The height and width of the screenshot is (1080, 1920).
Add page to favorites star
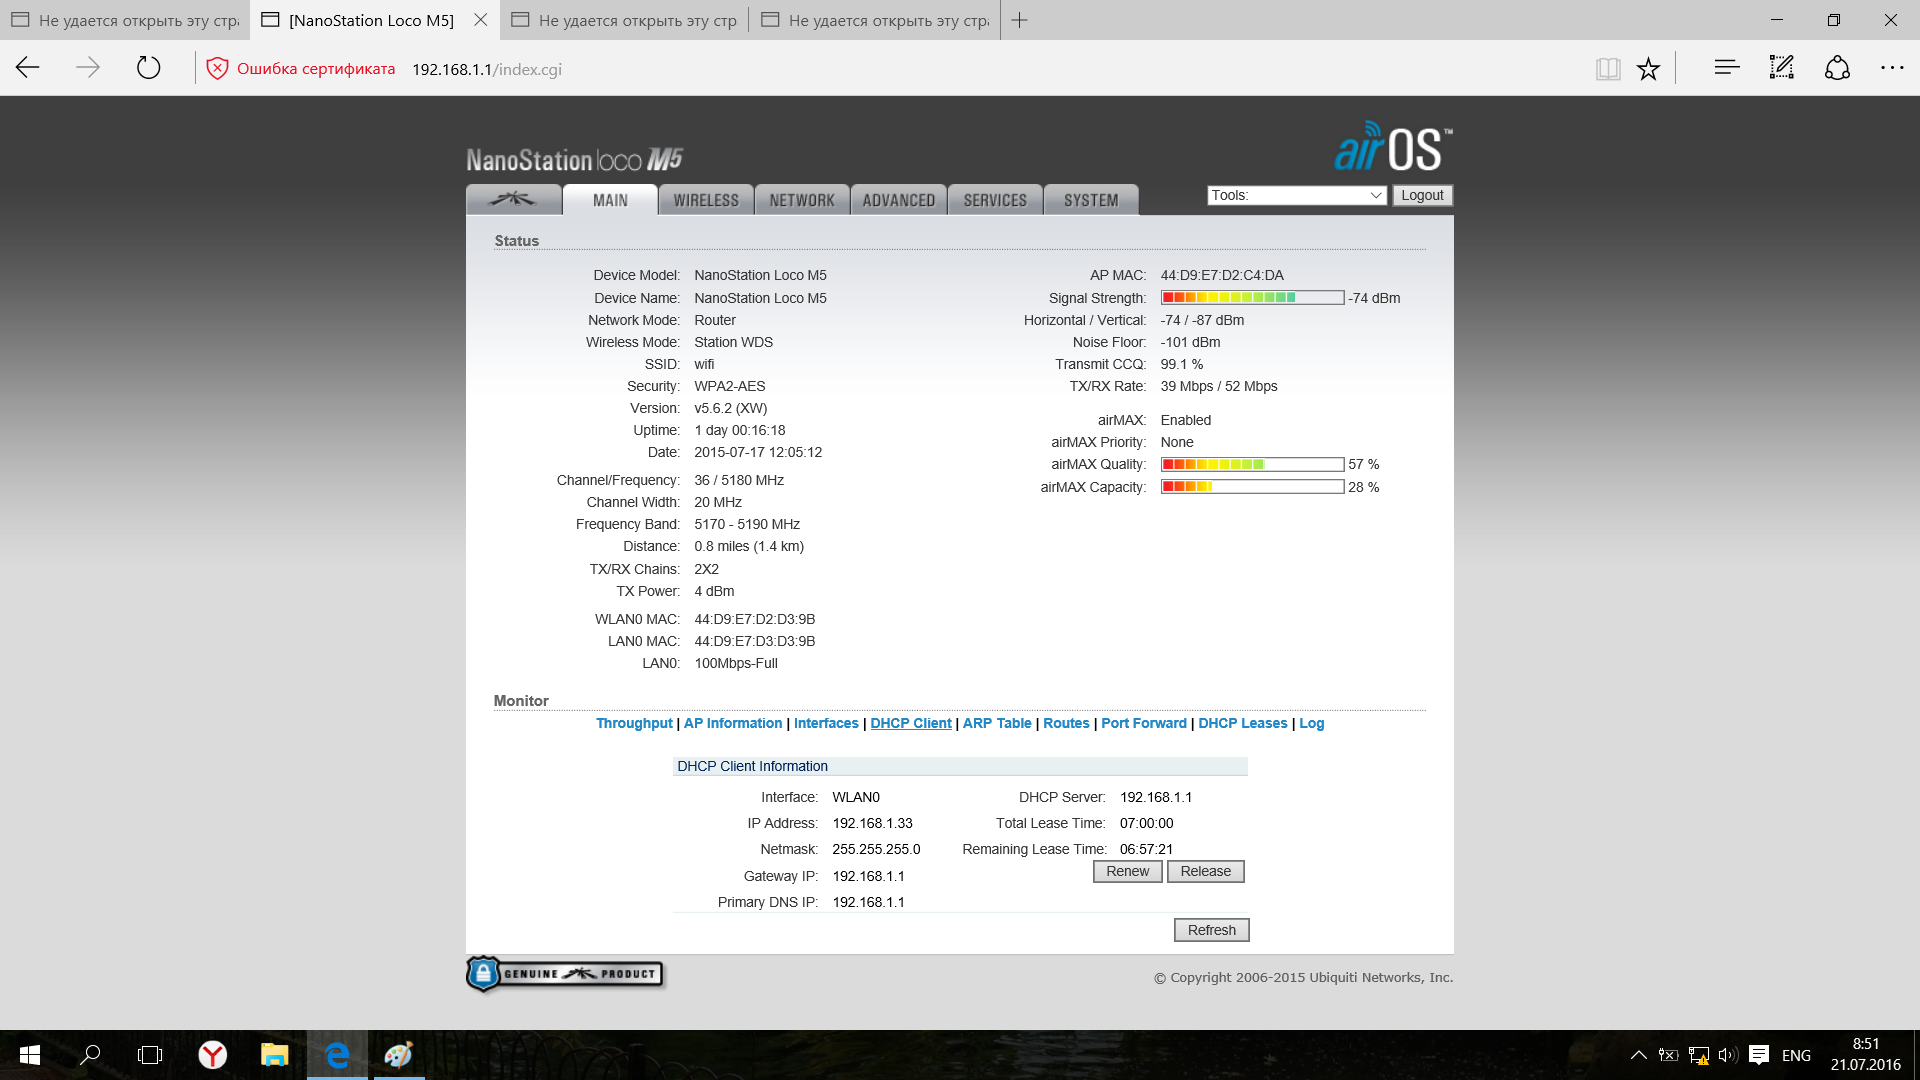[x=1648, y=68]
